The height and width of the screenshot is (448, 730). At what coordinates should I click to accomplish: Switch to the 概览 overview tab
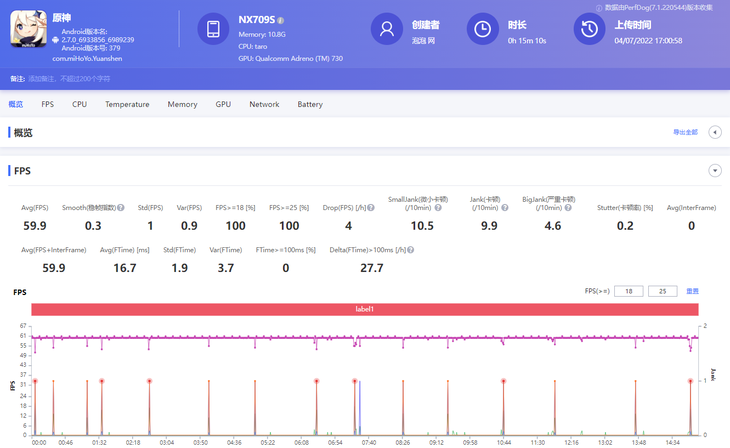pos(16,104)
